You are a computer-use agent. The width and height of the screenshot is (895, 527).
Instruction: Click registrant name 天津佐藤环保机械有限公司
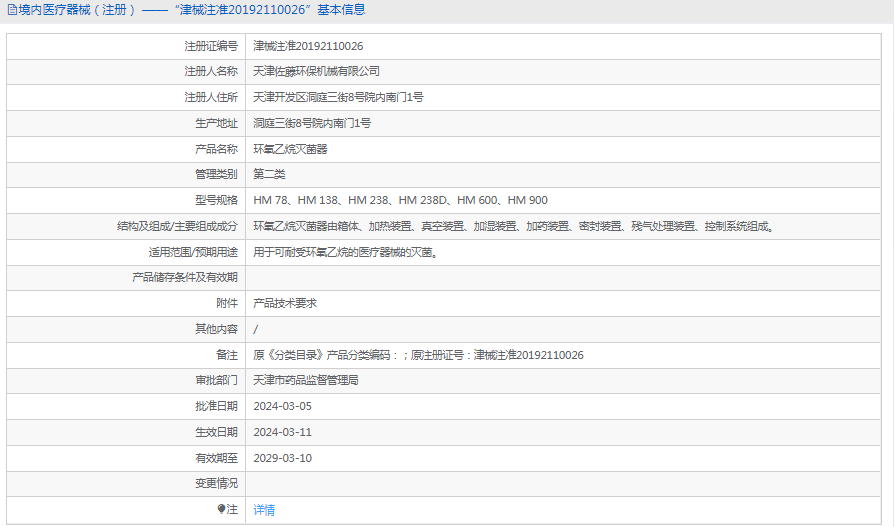click(x=316, y=71)
